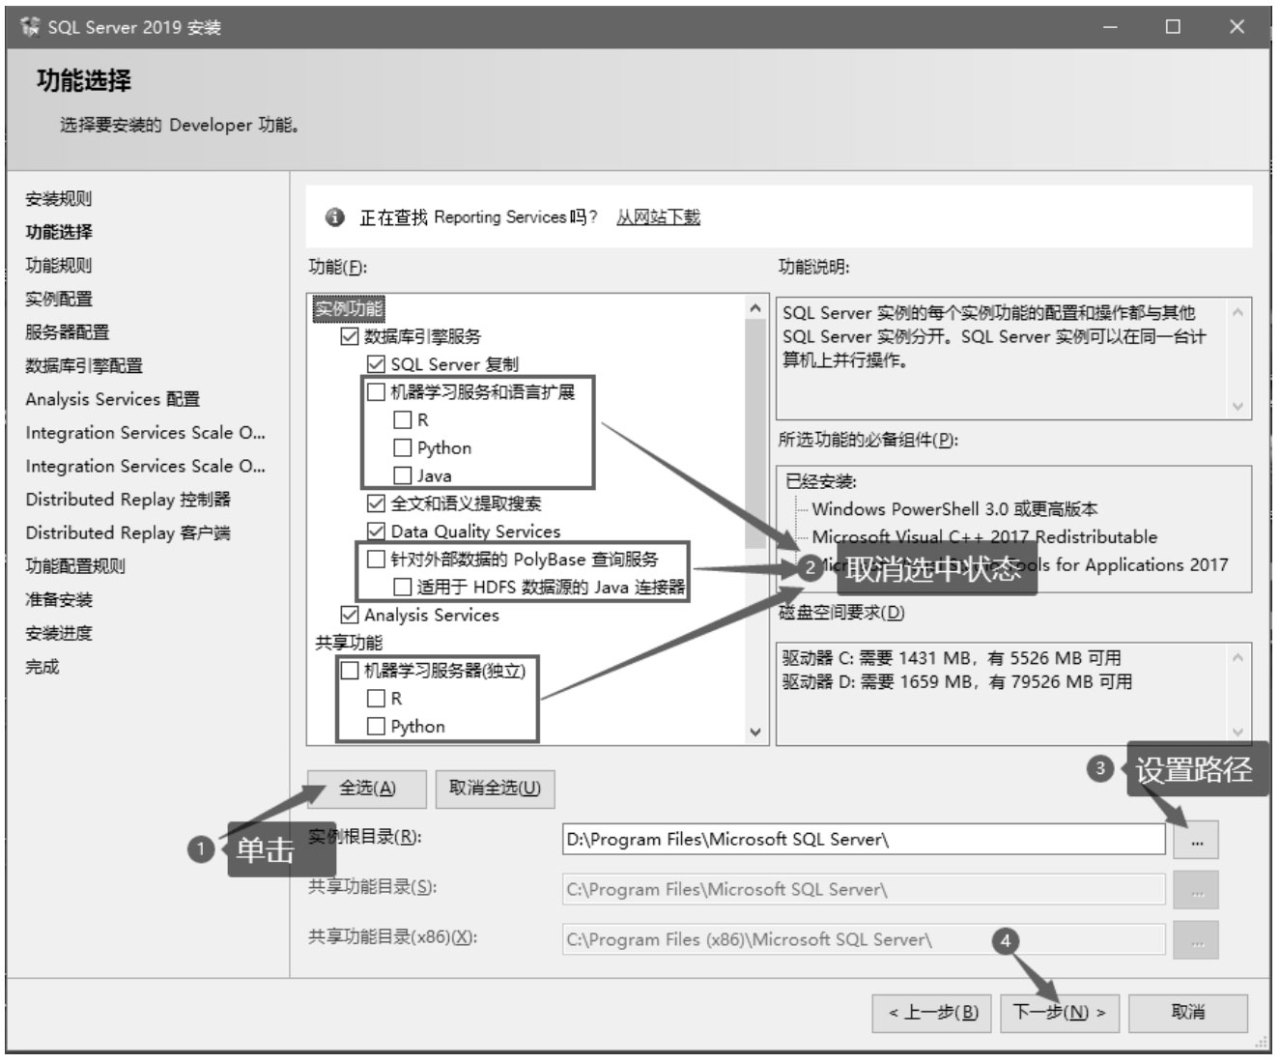Tick the Java checkbox
Image resolution: width=1280 pixels, height=1063 pixels.
(x=403, y=476)
